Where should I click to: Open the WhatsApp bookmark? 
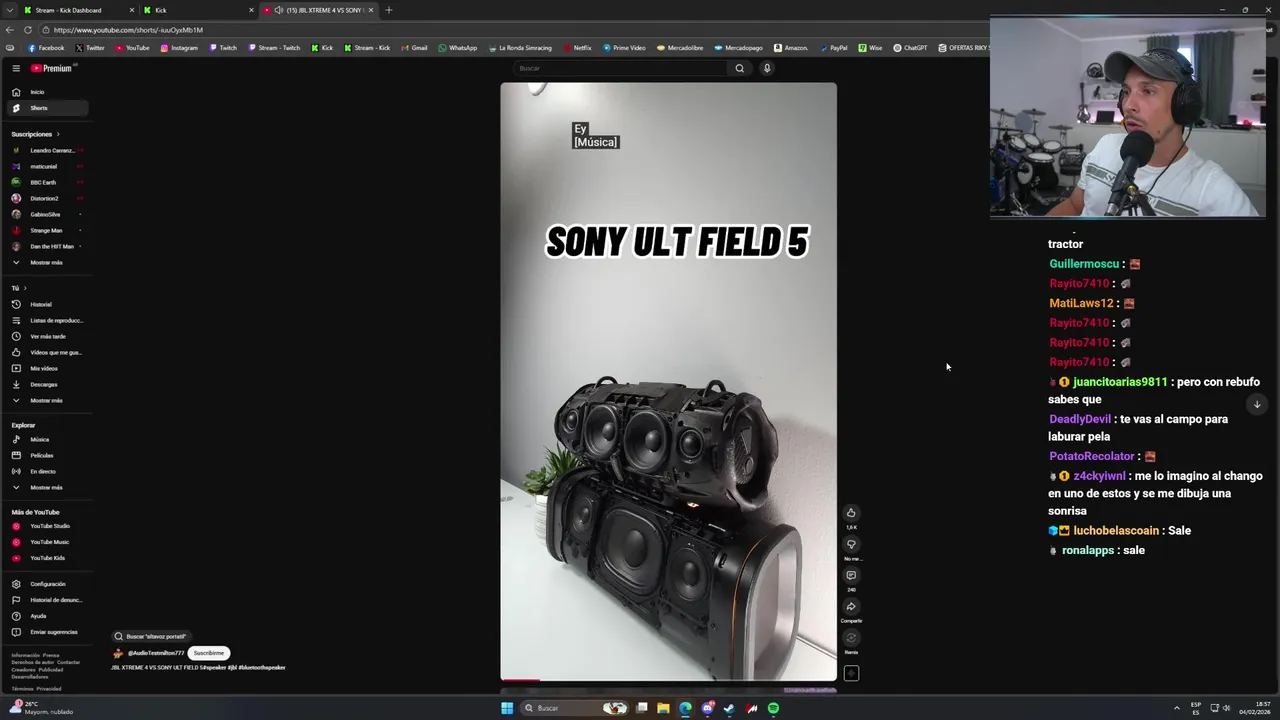pos(457,48)
